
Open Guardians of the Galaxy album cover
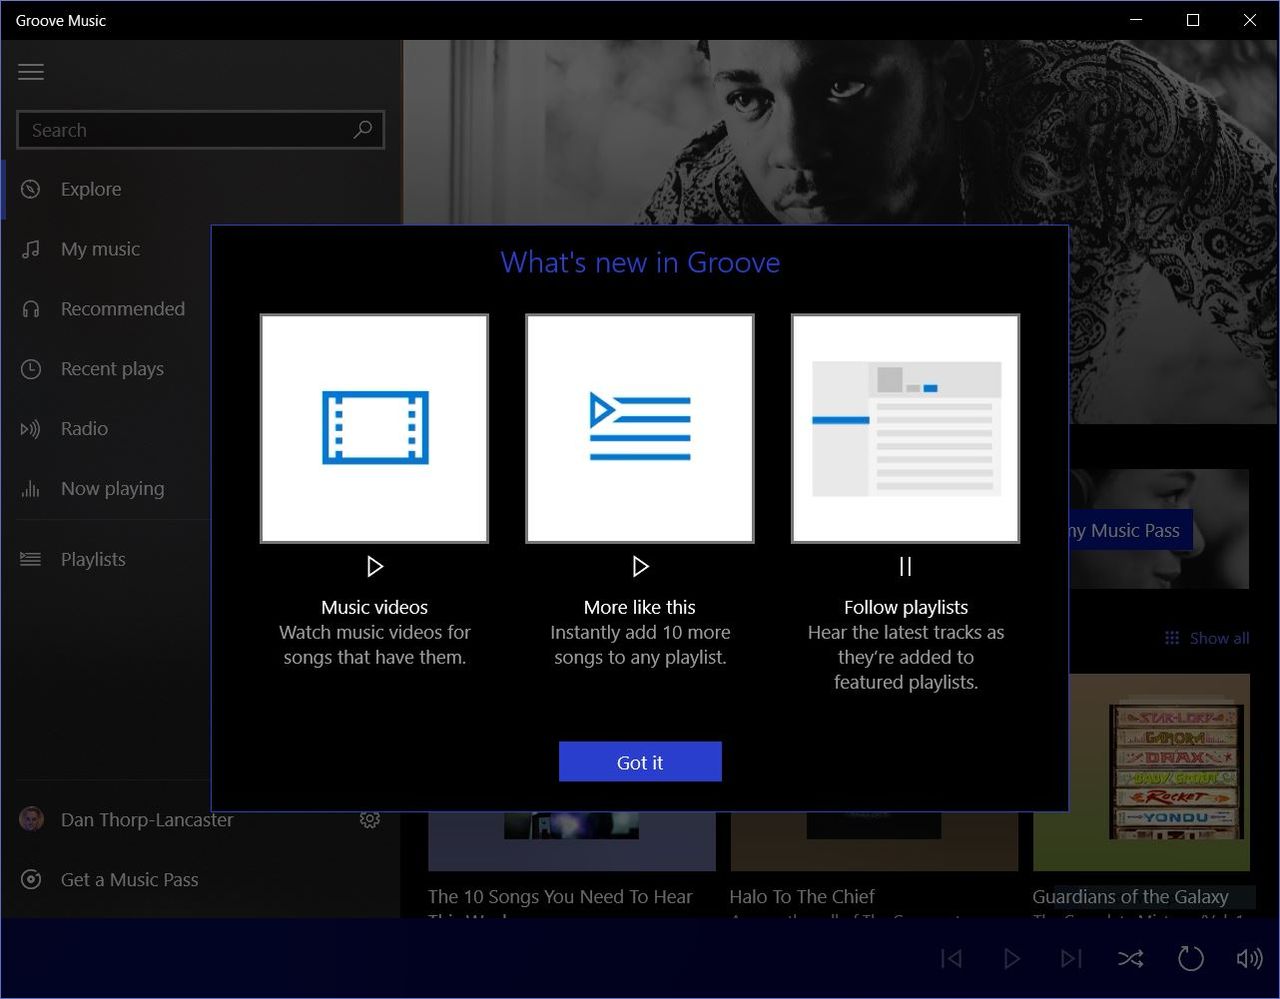coord(1141,772)
